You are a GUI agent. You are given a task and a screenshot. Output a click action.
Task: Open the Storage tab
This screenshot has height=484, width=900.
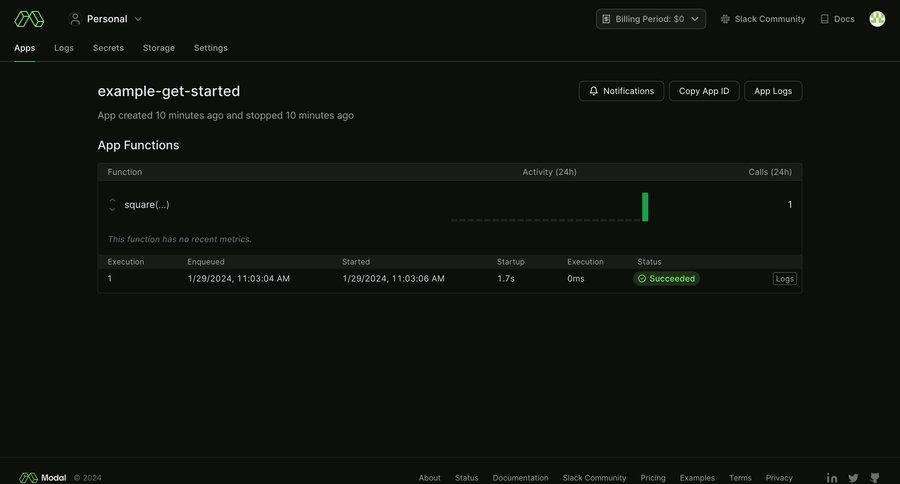[158, 48]
